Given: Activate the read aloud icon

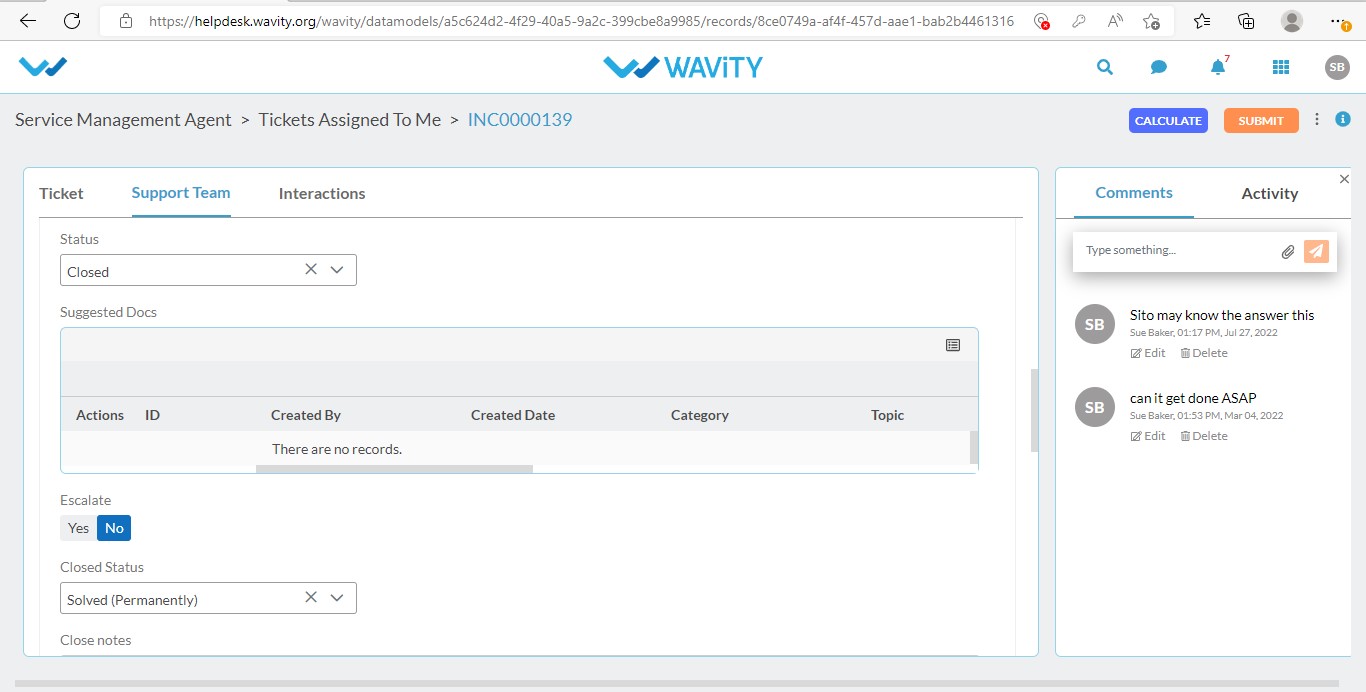Looking at the screenshot, I should [1115, 21].
